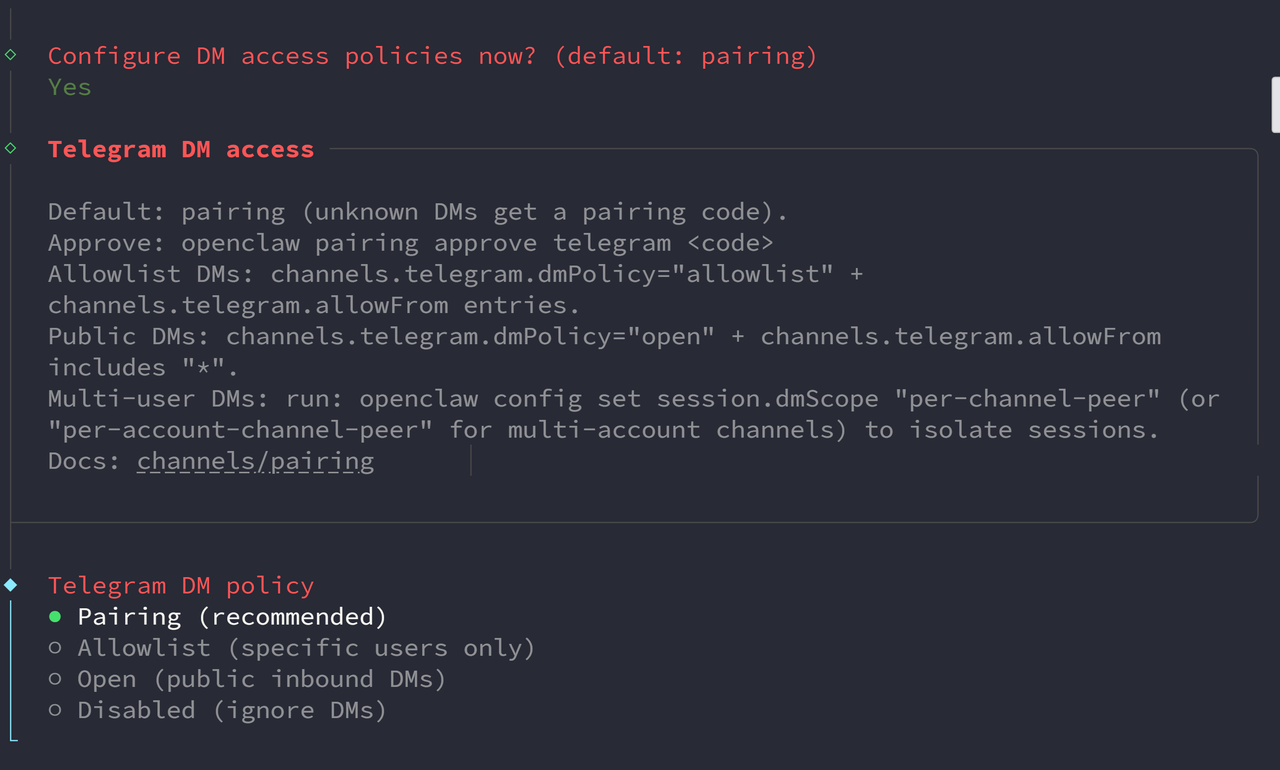Click the hollow circle beside Allowlist option
The height and width of the screenshot is (770, 1280).
(x=56, y=648)
